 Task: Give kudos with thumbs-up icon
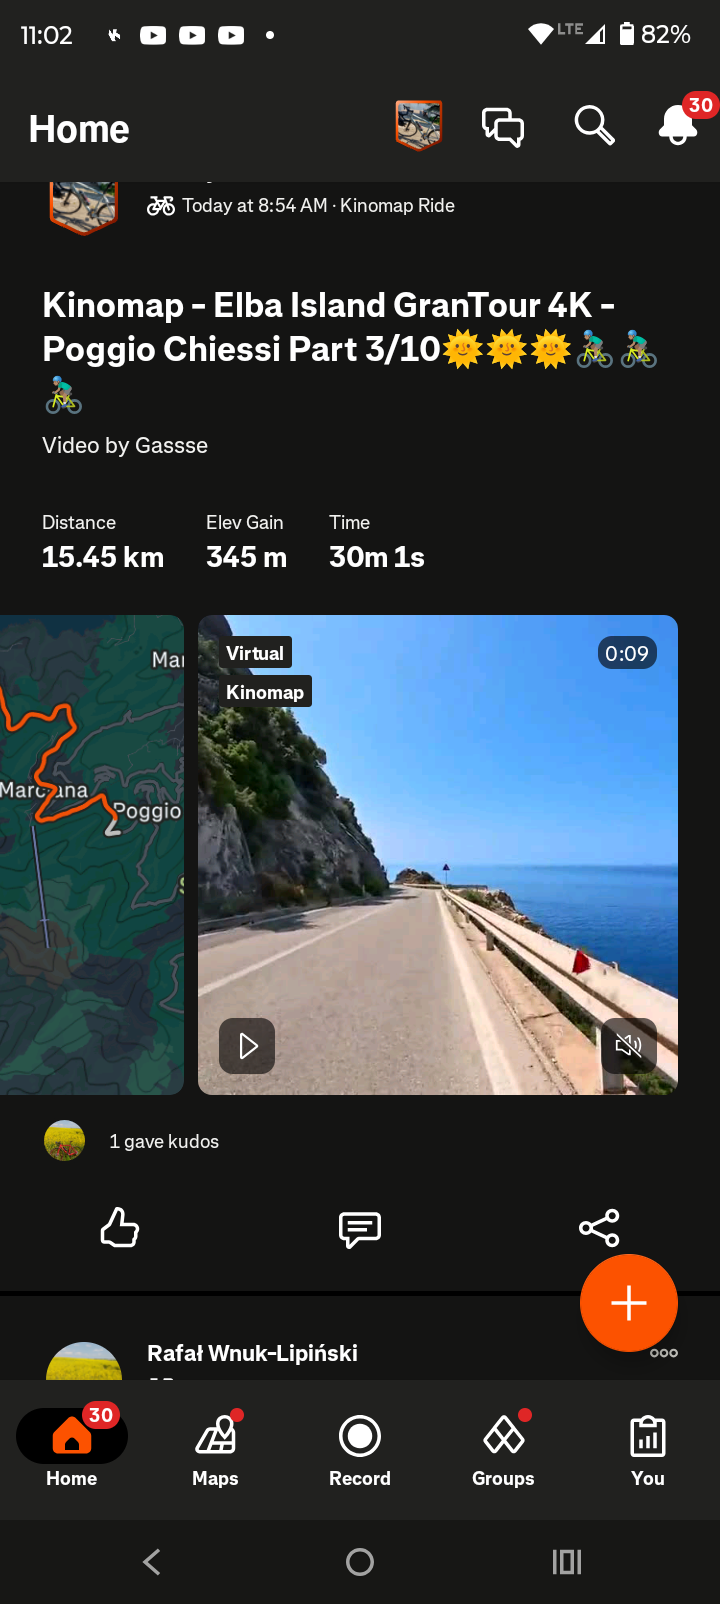click(x=120, y=1228)
